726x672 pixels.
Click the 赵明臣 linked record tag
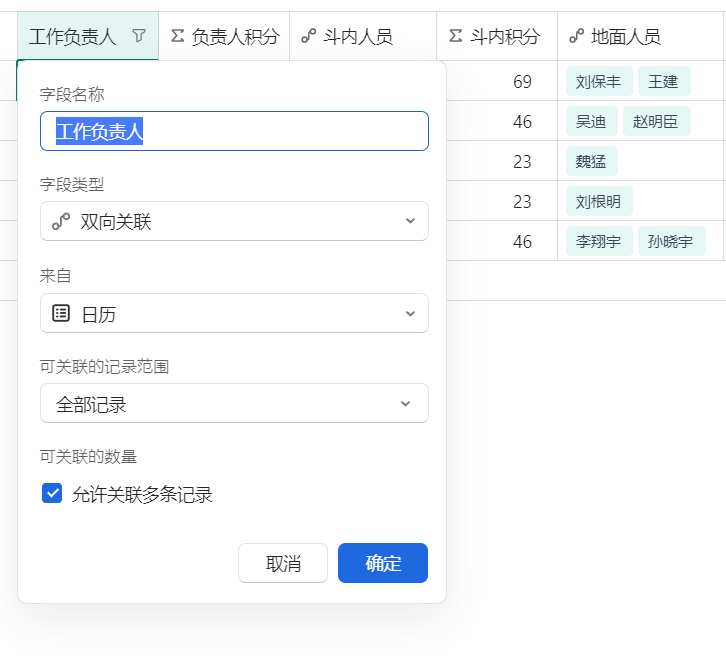(x=657, y=121)
